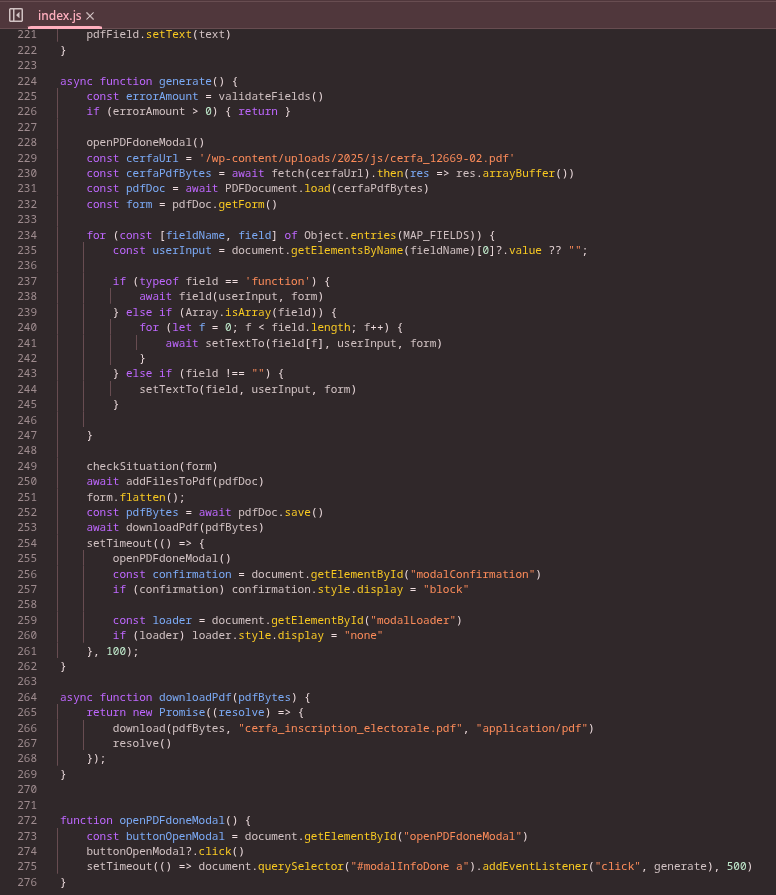Screen dimensions: 776x895
Task: Click 'setTextTo' call on line 241
Action: [x=235, y=343]
